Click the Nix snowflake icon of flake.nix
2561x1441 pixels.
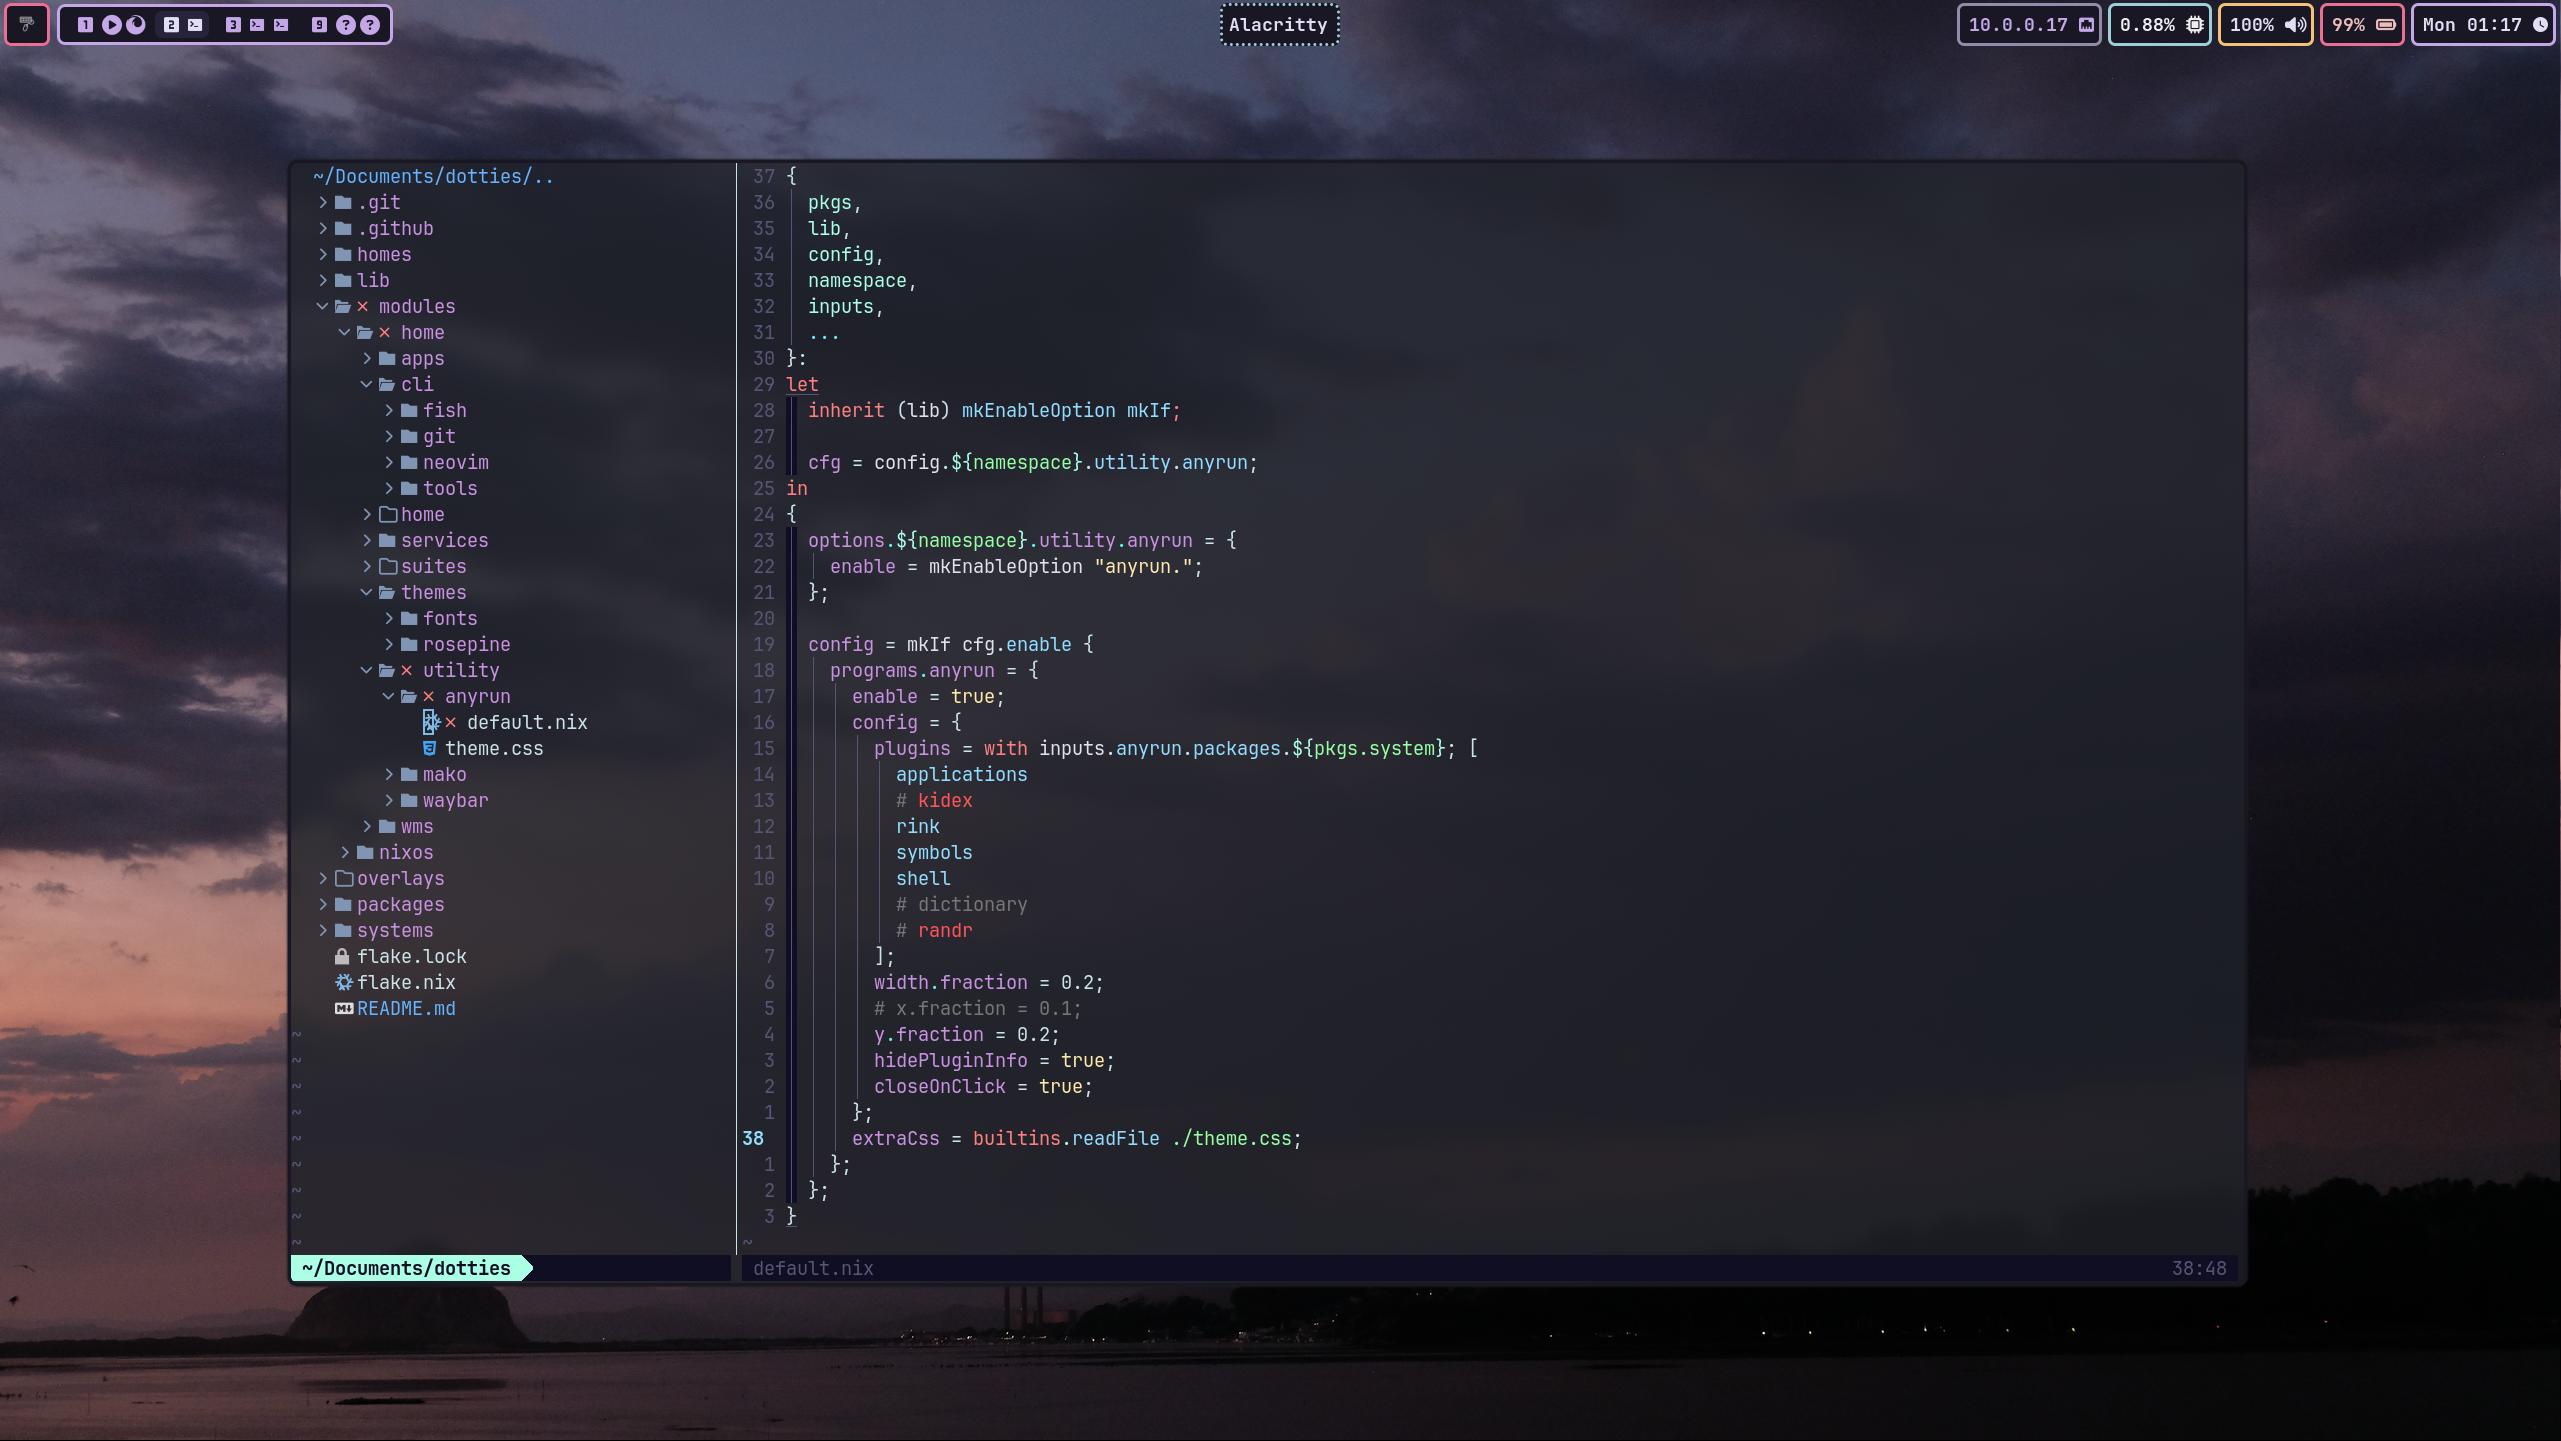pos(343,982)
